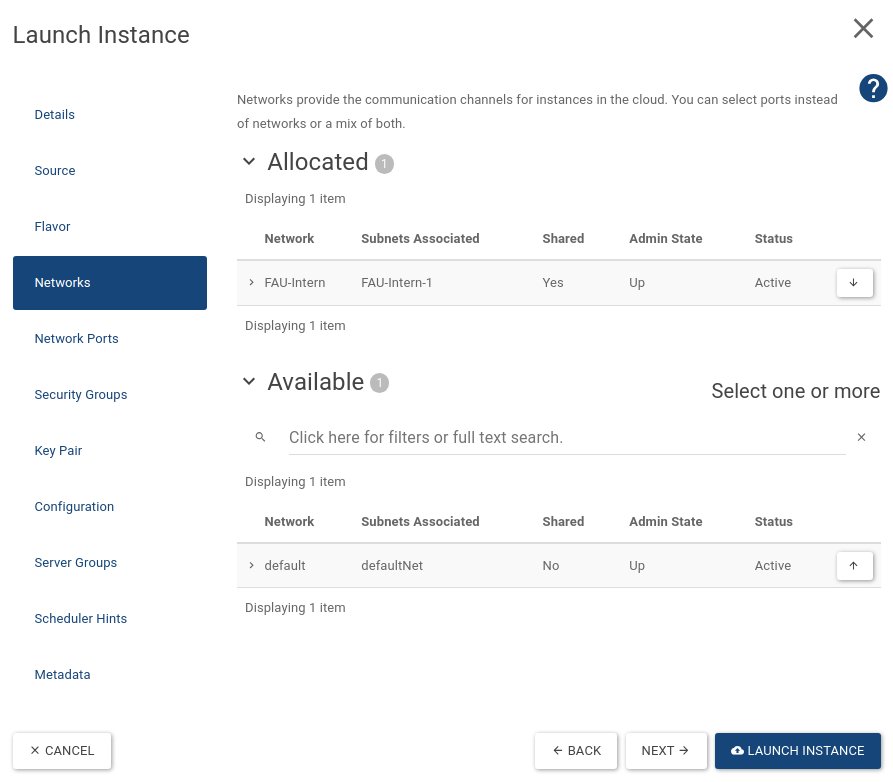Deallocate FAU-Intern network with down arrow
Viewport: 893px width, 782px height.
click(x=854, y=283)
